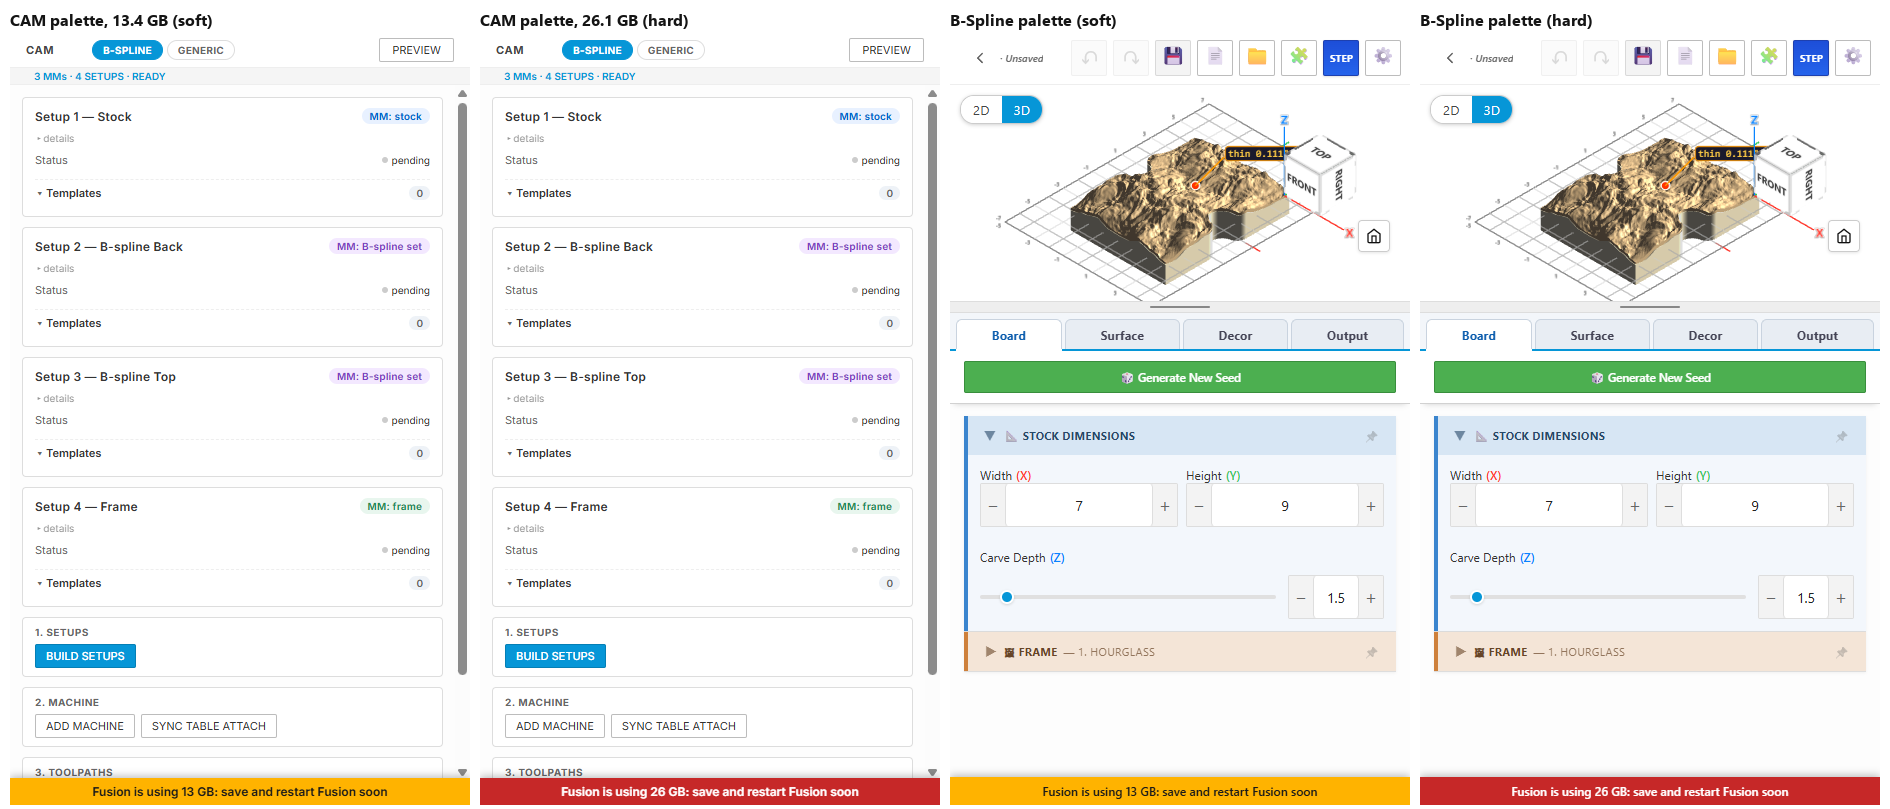The width and height of the screenshot is (1890, 809).
Task: Click Generate New Seed in the hard palette
Action: [x=1650, y=377]
